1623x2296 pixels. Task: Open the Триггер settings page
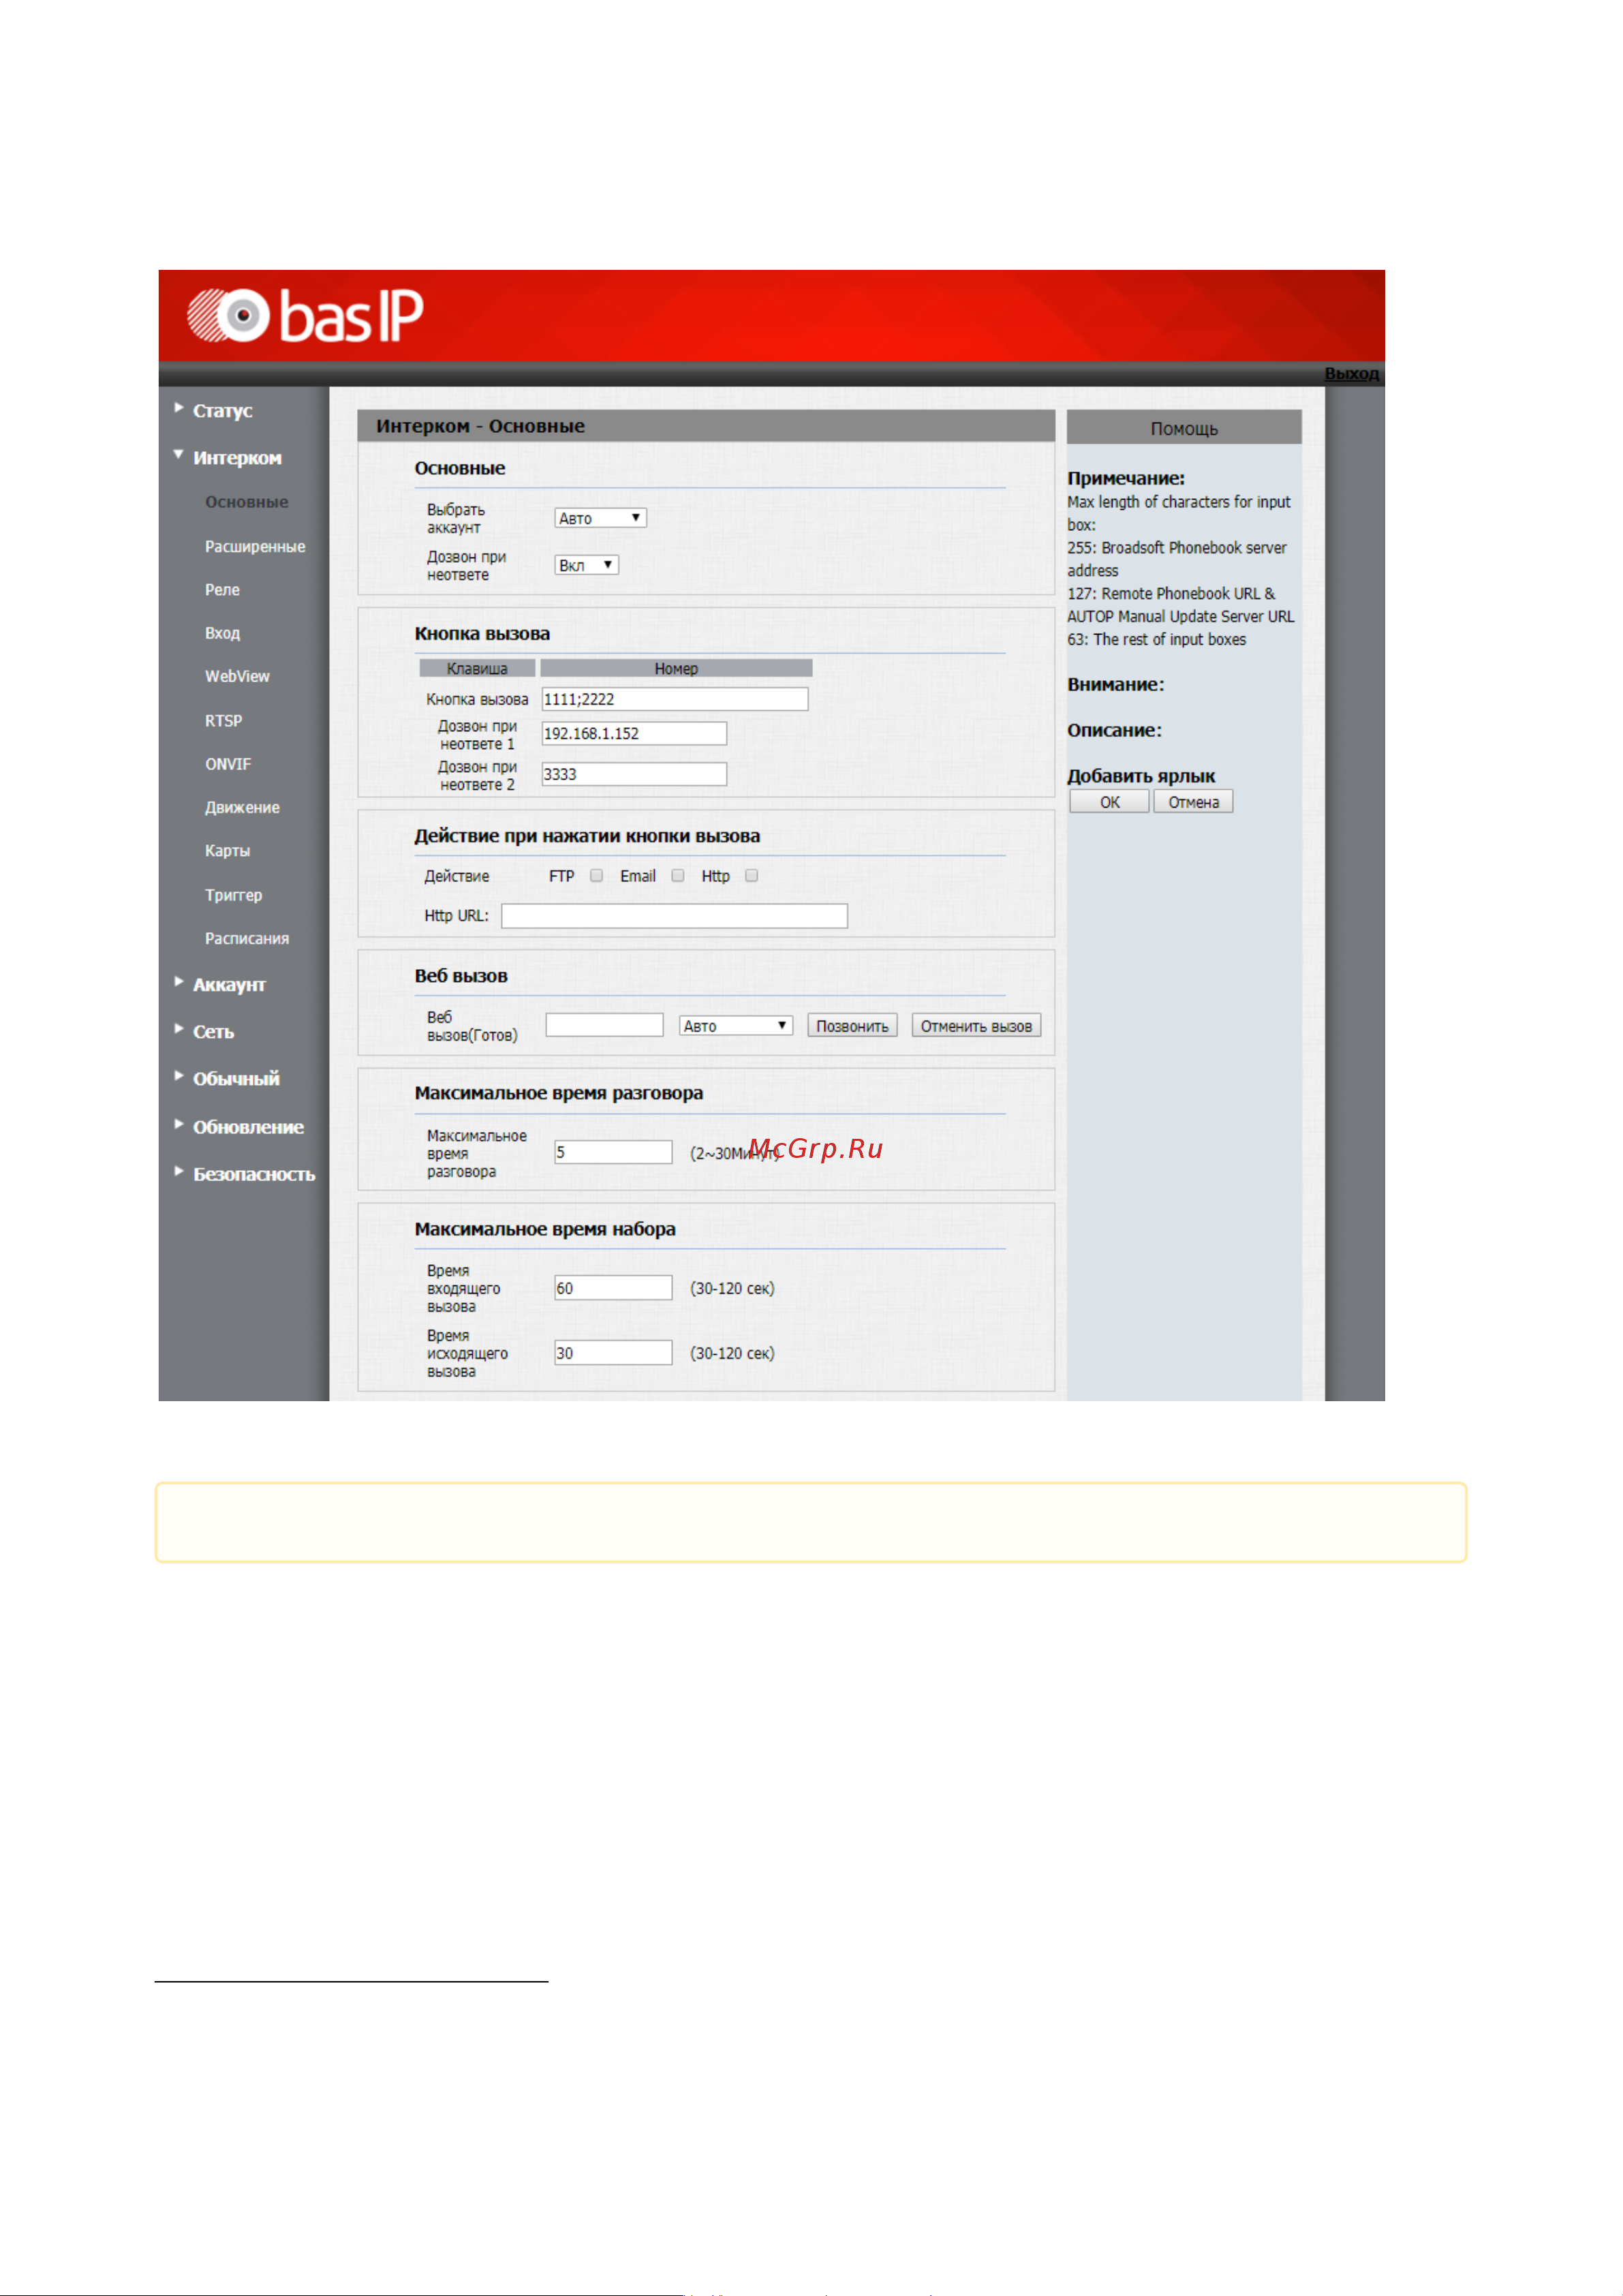pyautogui.click(x=233, y=895)
